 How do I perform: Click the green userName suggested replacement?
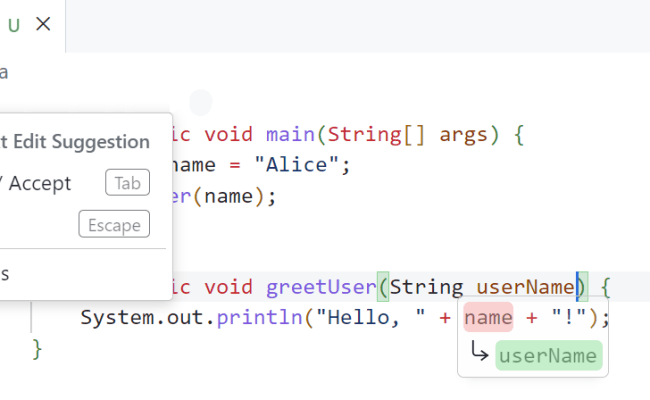tap(548, 356)
